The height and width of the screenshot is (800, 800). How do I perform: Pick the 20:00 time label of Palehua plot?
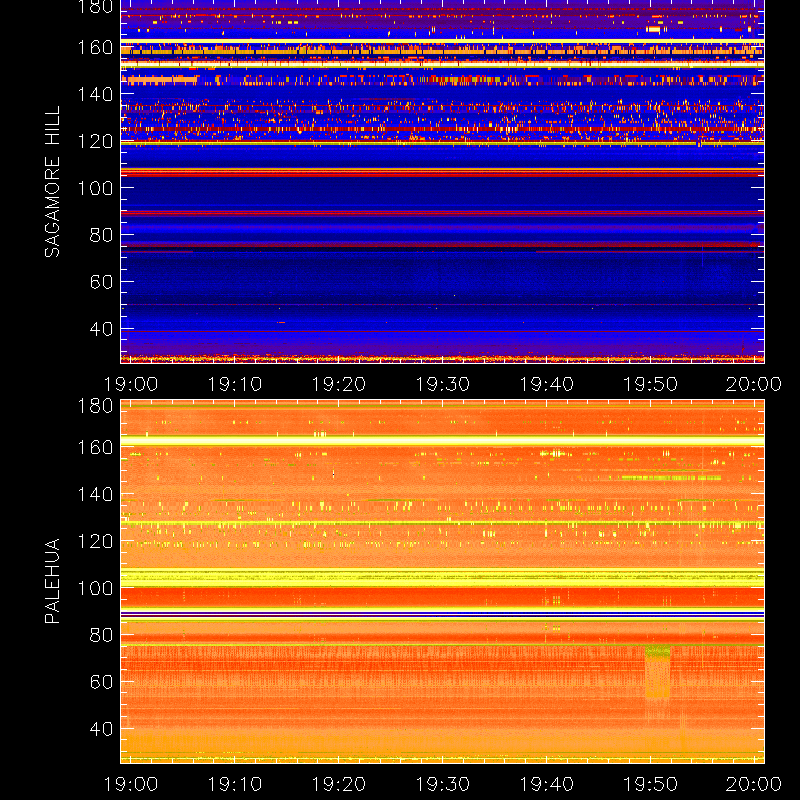coord(754,784)
